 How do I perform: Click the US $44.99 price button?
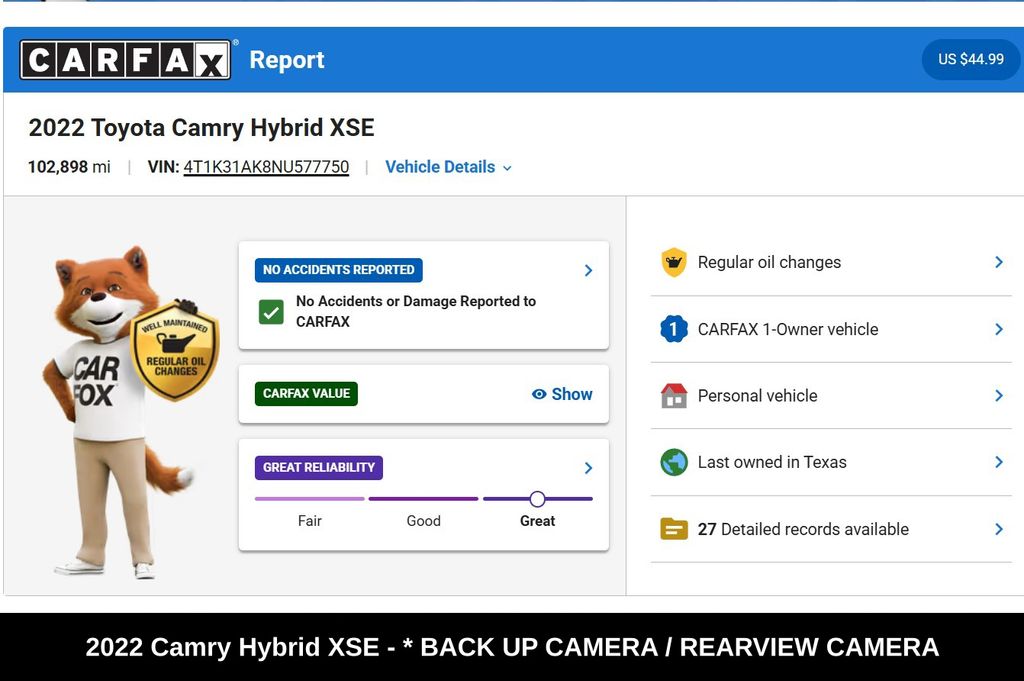(970, 59)
